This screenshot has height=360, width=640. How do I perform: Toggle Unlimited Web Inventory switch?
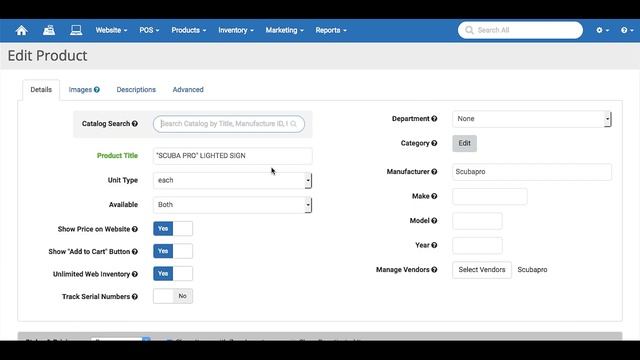click(173, 273)
